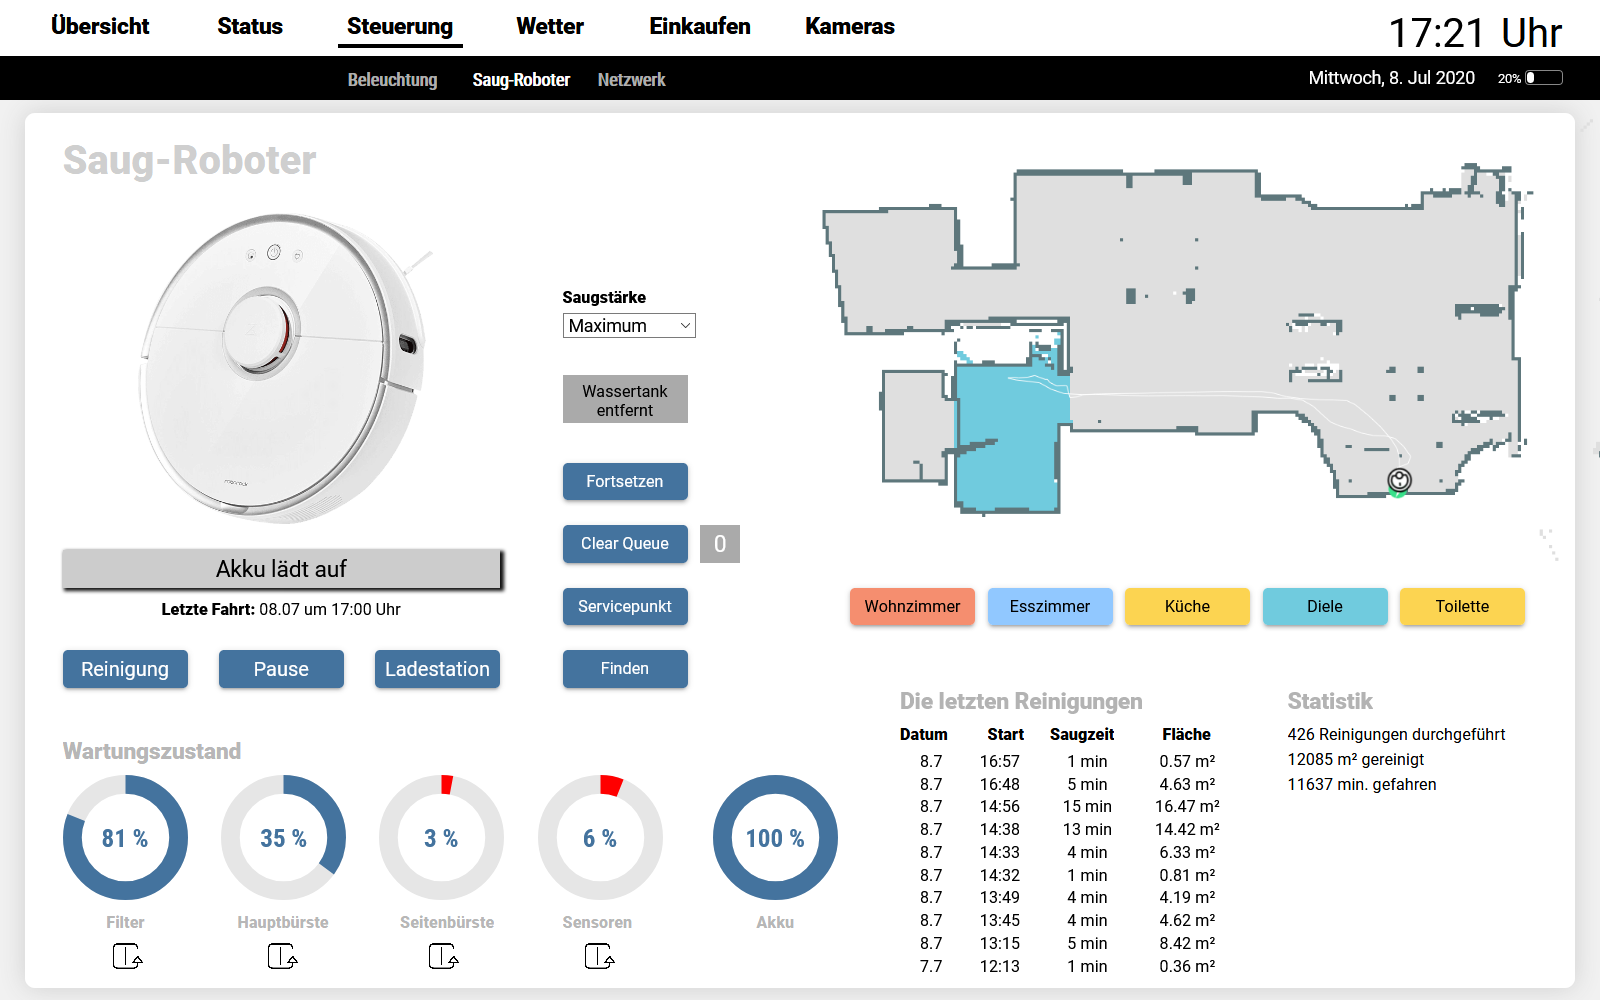Click the Clear Queue button
The width and height of the screenshot is (1600, 1000).
pos(625,544)
